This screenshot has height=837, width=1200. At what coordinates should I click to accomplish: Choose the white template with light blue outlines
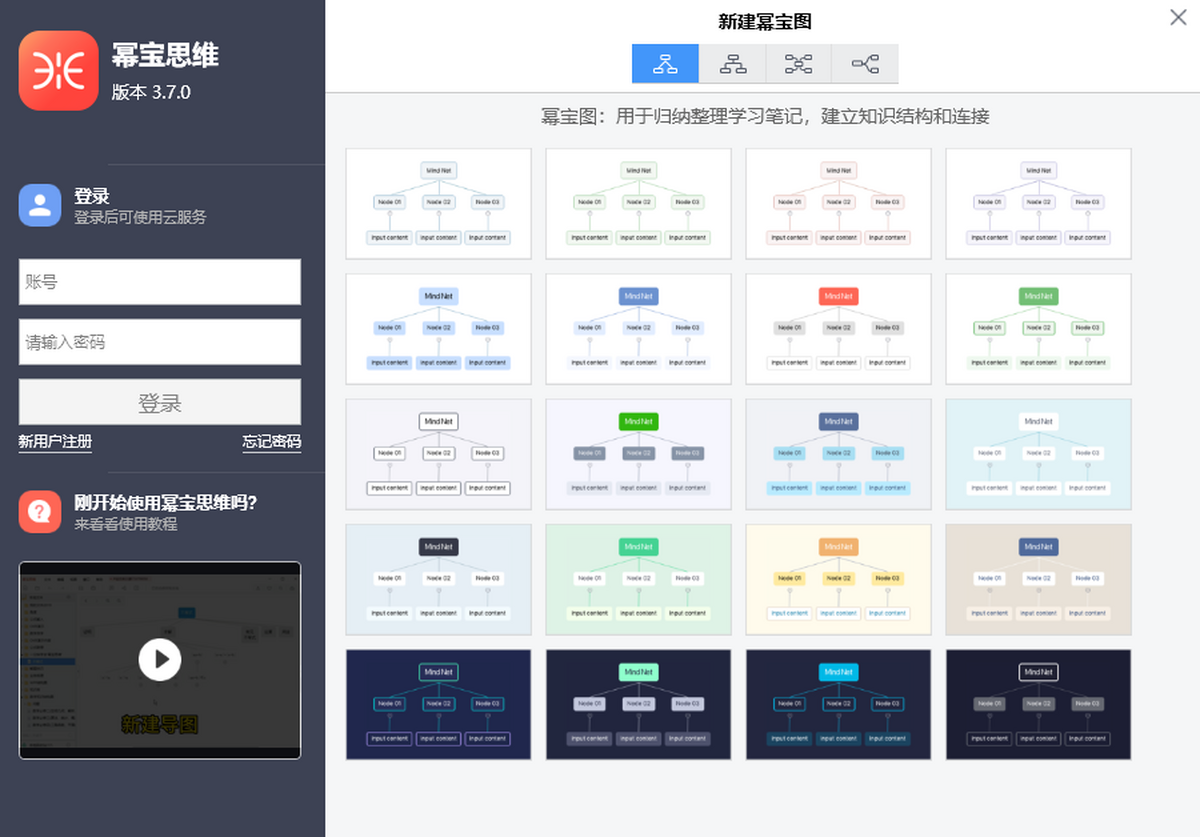[438, 204]
